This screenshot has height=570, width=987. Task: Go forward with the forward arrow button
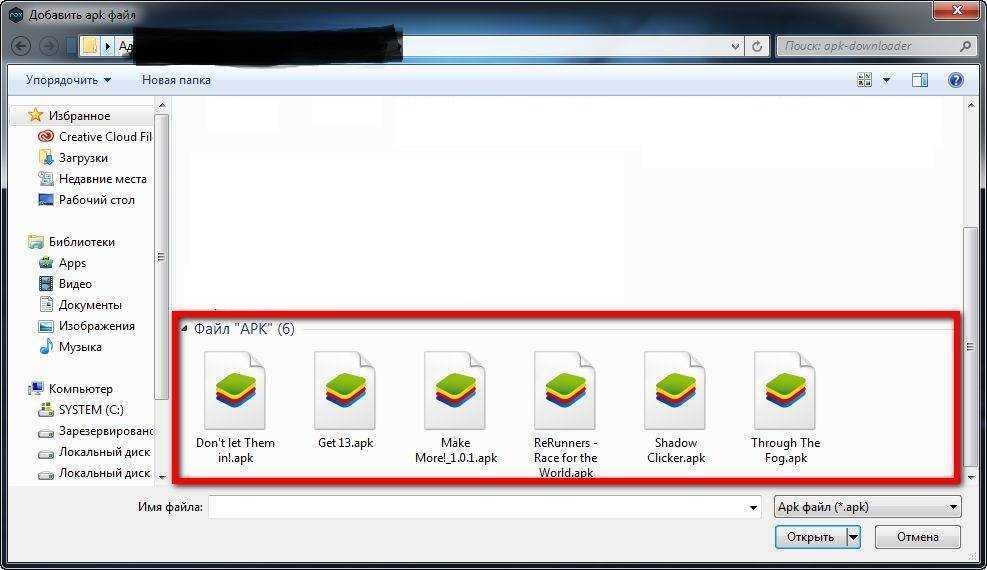[48, 46]
